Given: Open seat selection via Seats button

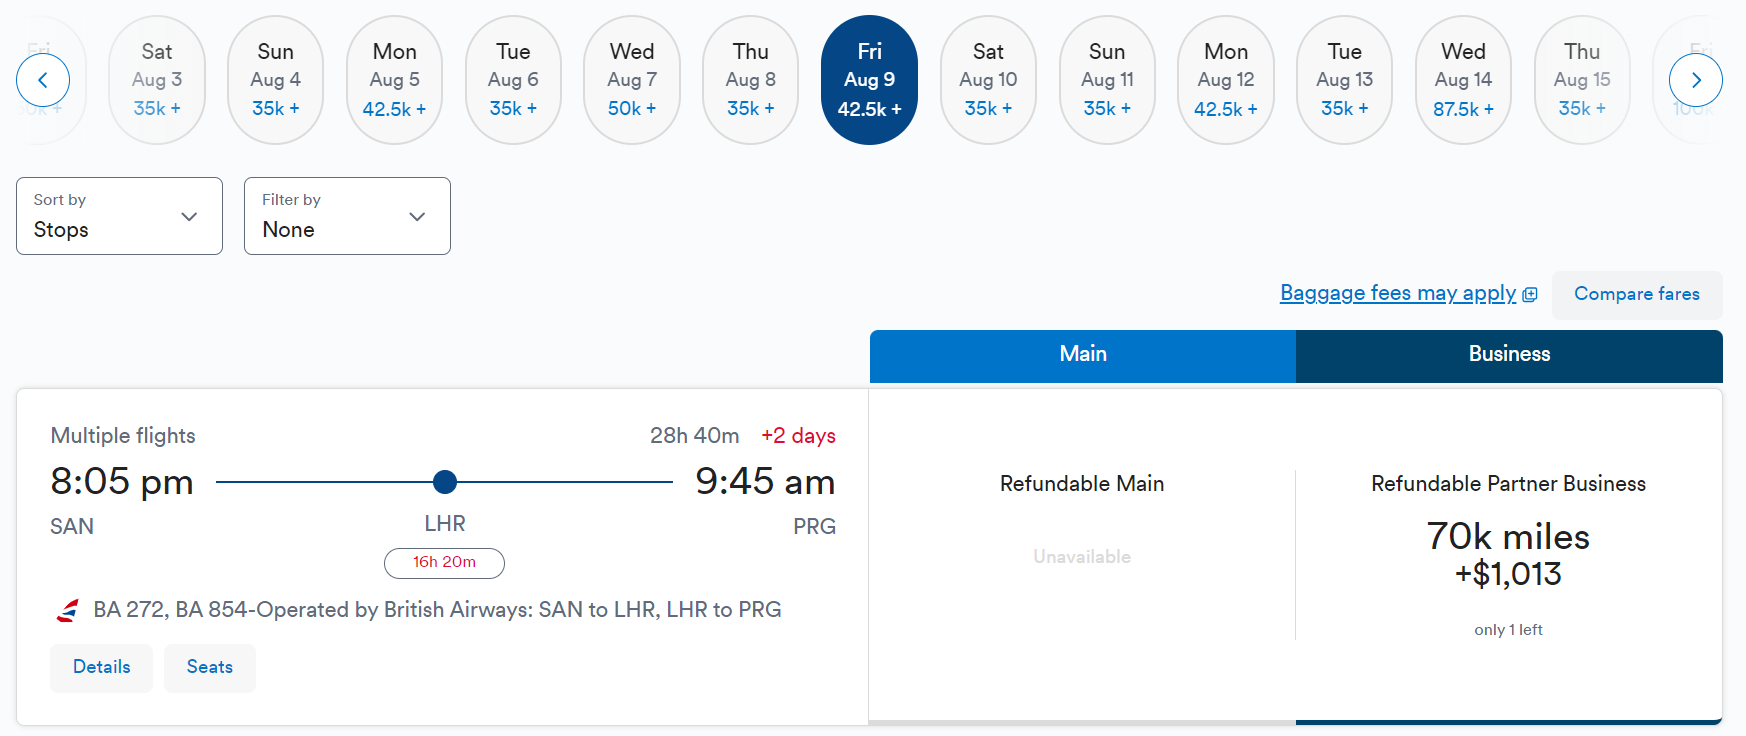Looking at the screenshot, I should [x=209, y=667].
